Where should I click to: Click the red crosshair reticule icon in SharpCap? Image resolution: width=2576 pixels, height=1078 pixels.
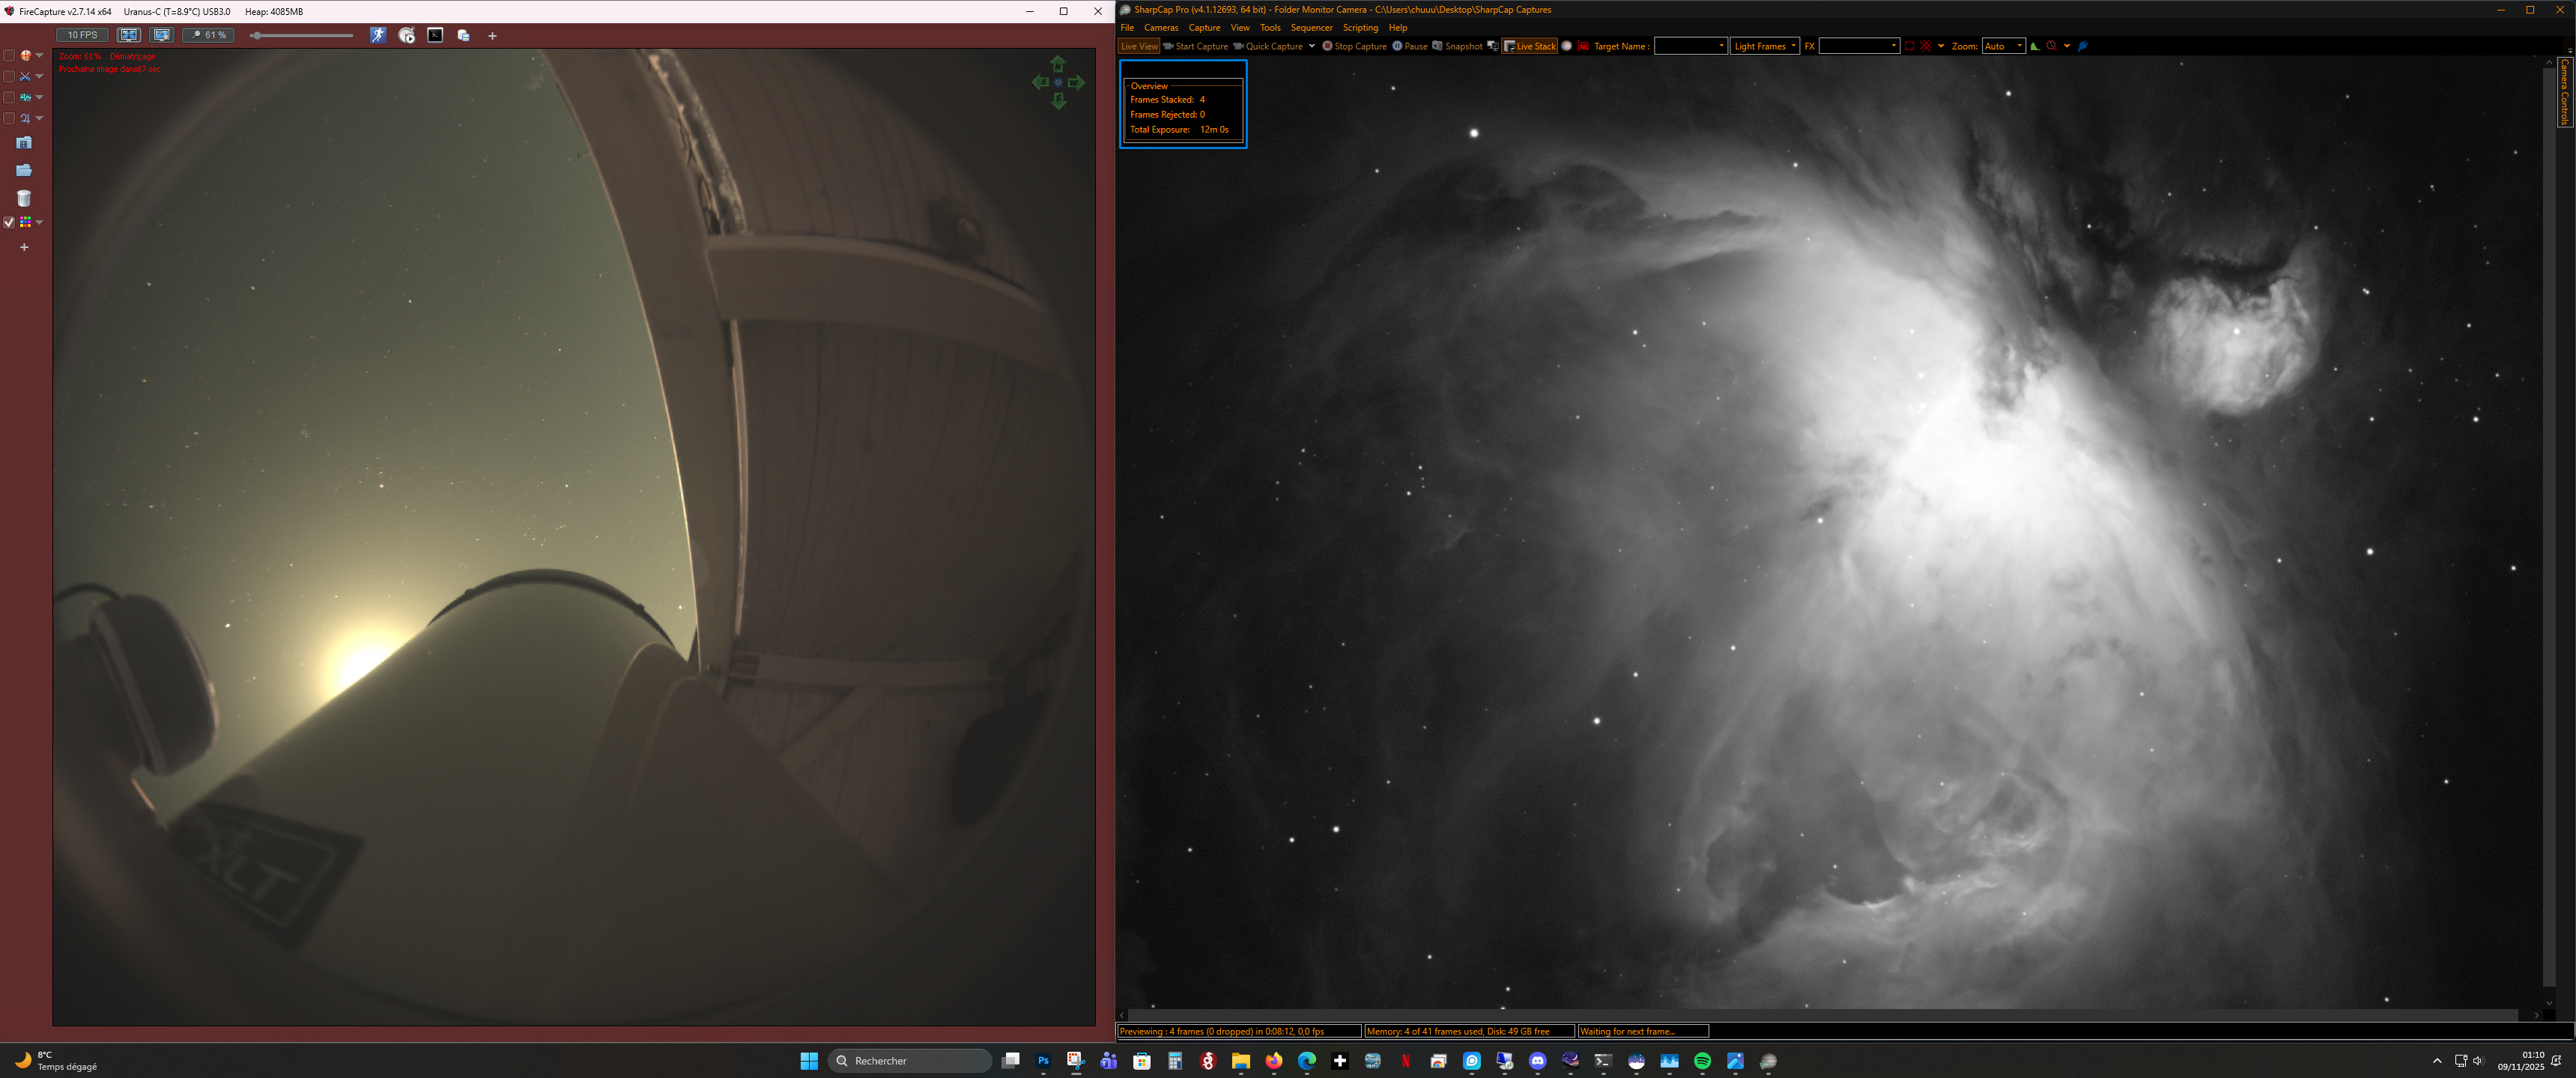tap(1926, 46)
